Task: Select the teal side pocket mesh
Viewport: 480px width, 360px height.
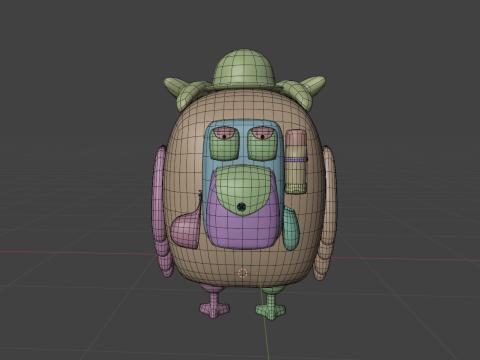Action: [x=291, y=228]
